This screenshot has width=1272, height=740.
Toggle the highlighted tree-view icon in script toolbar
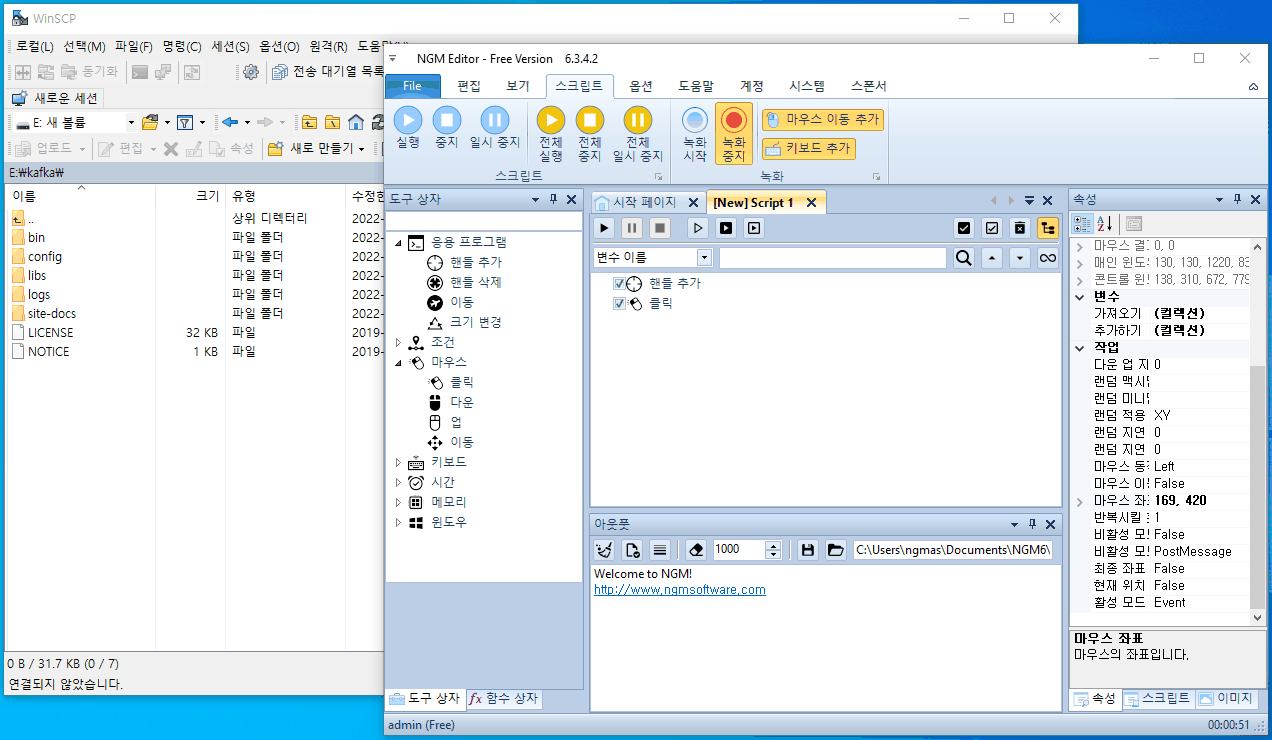[1047, 228]
